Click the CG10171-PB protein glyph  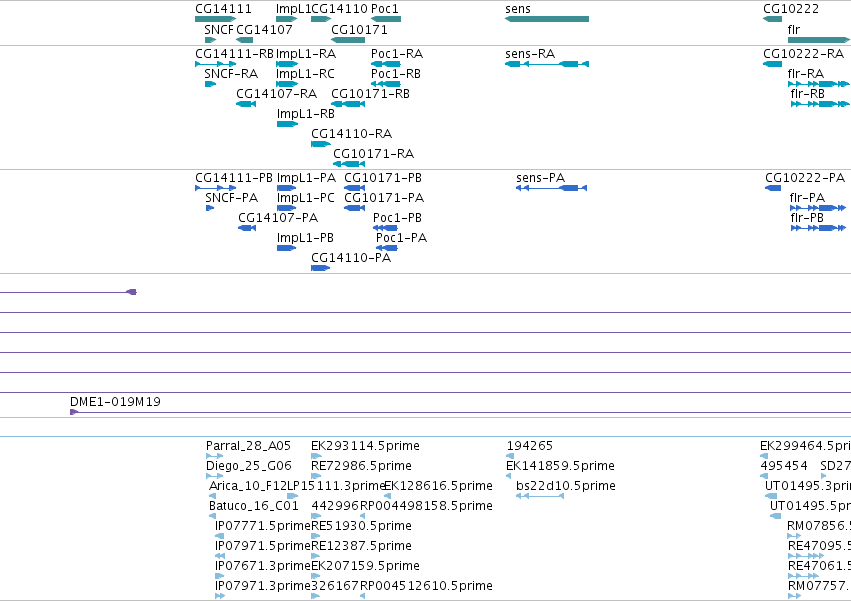point(354,188)
